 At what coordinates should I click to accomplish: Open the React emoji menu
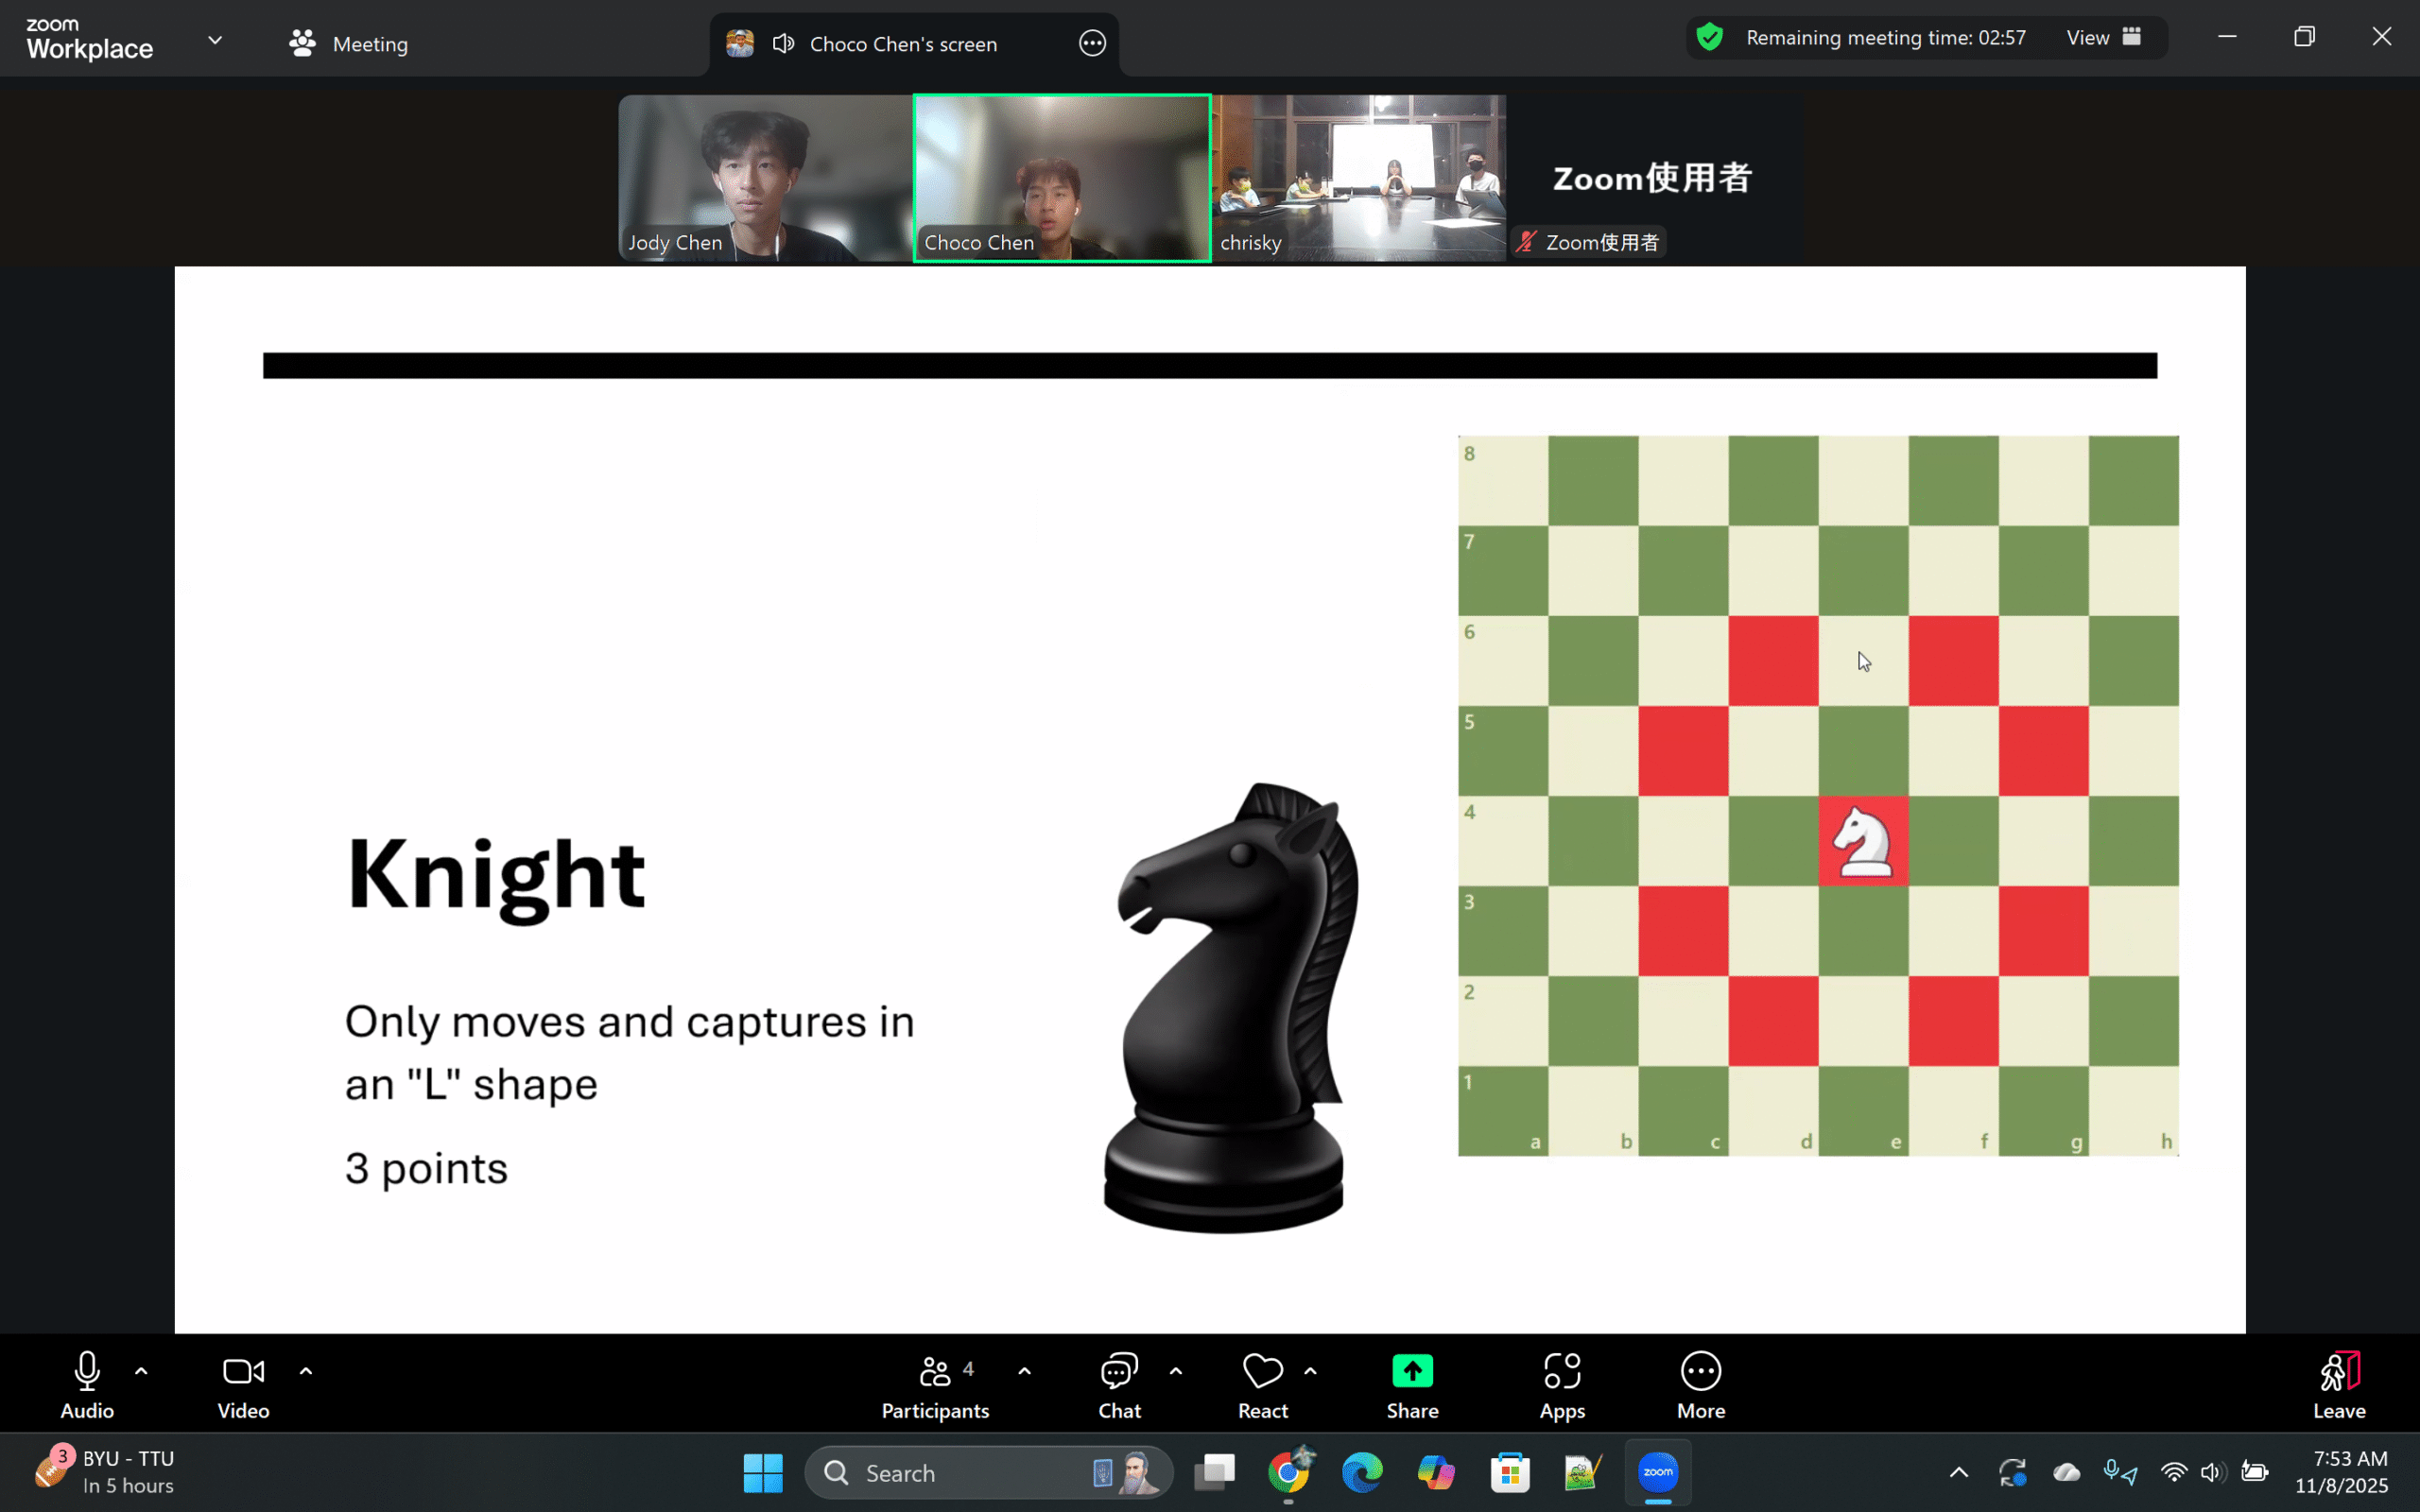tap(1262, 1384)
